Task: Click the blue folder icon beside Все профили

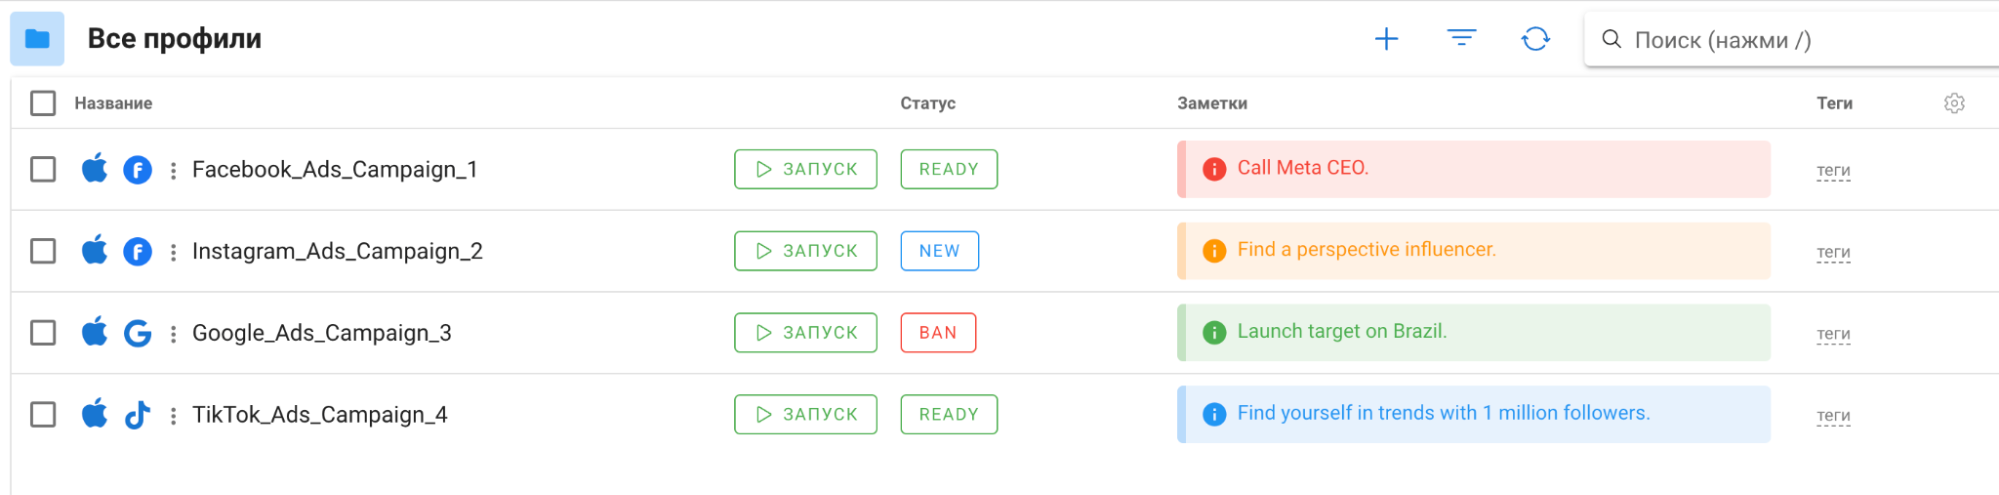Action: click(38, 39)
